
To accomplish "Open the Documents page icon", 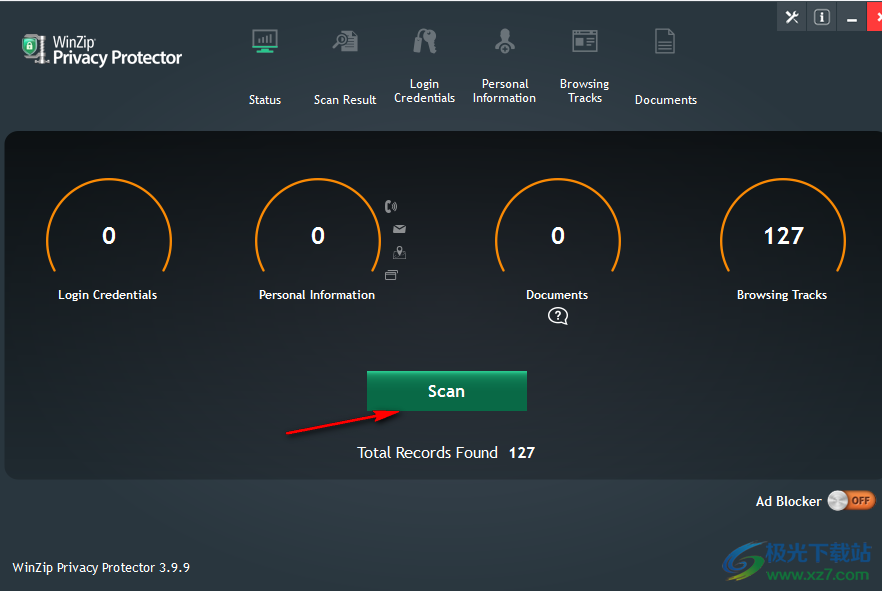I will [x=665, y=42].
